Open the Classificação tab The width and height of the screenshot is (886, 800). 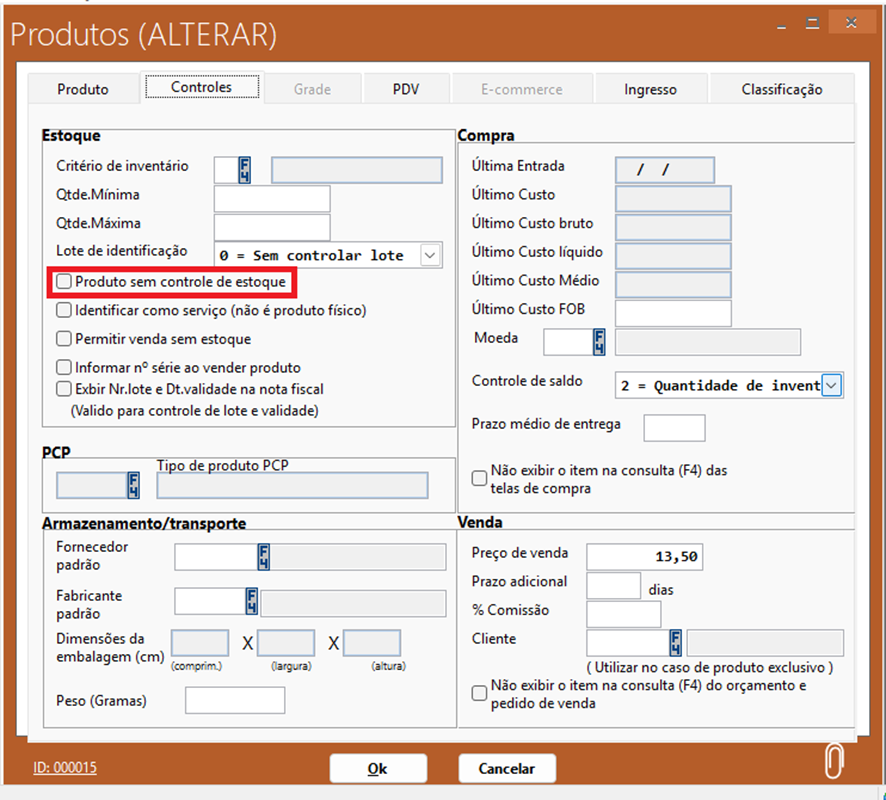(782, 89)
